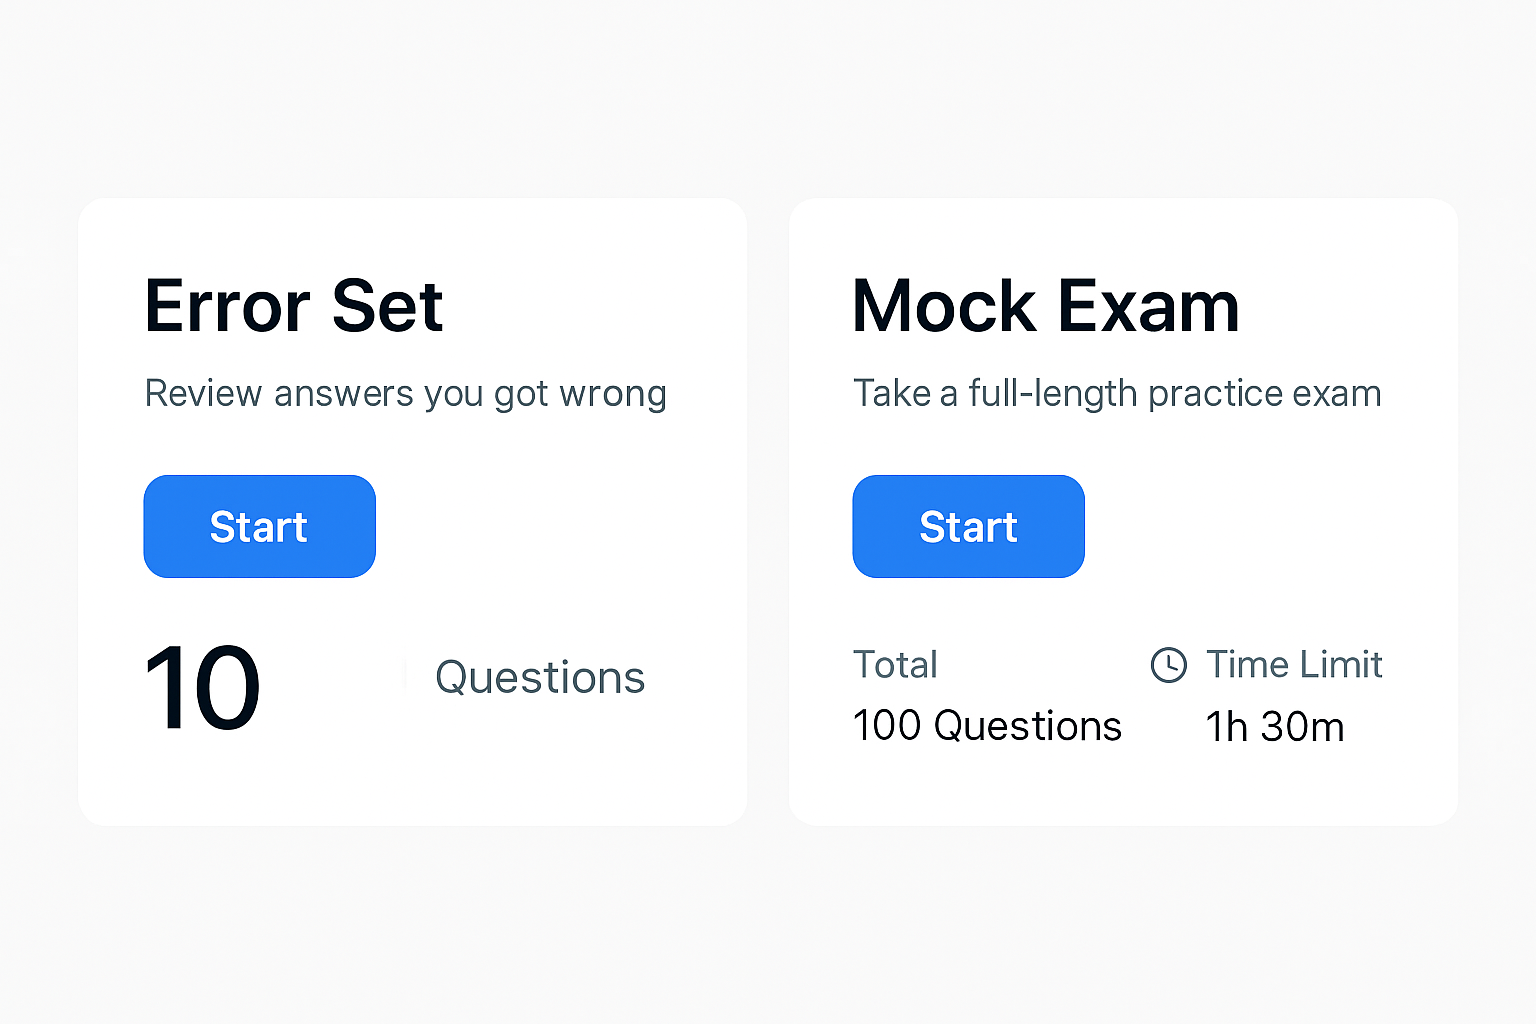Select the "Take a full-length practice exam" description
1536x1024 pixels.
[x=1116, y=394]
